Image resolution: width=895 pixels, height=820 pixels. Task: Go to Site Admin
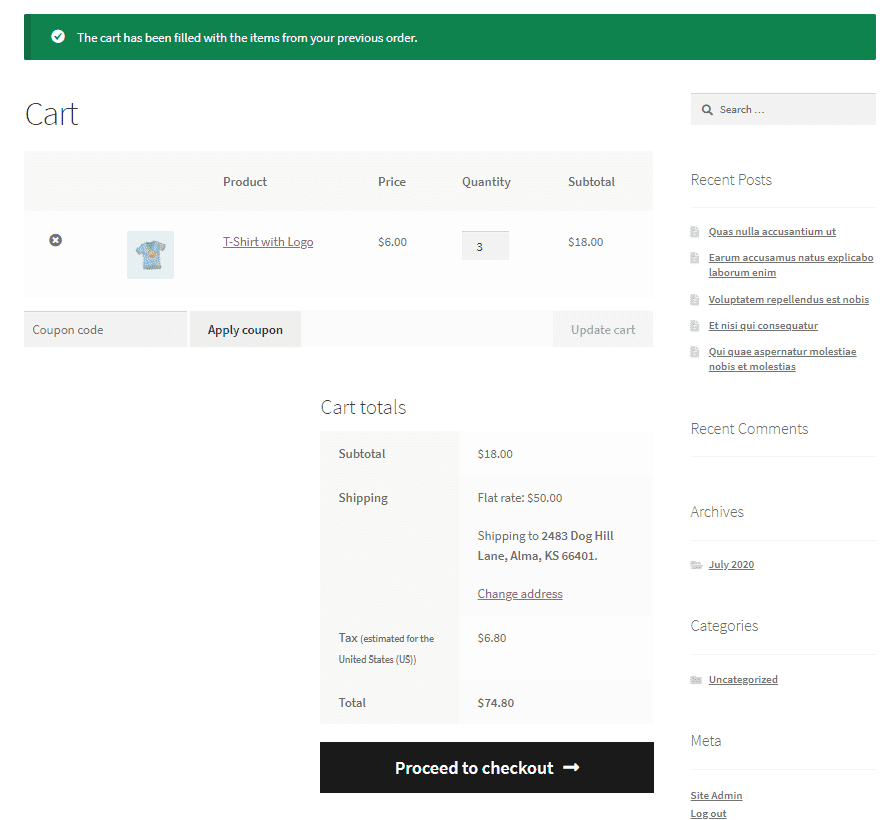pyautogui.click(x=716, y=795)
